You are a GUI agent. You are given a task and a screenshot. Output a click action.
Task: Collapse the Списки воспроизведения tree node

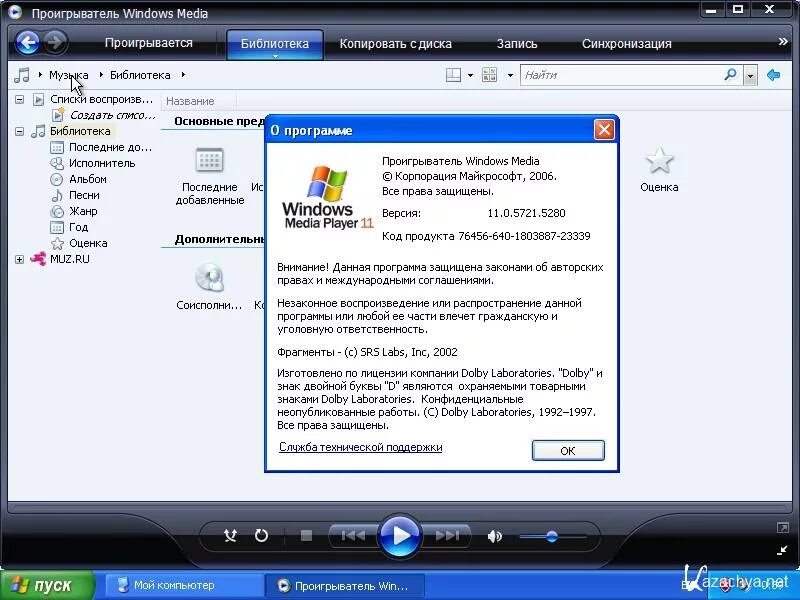coord(19,99)
